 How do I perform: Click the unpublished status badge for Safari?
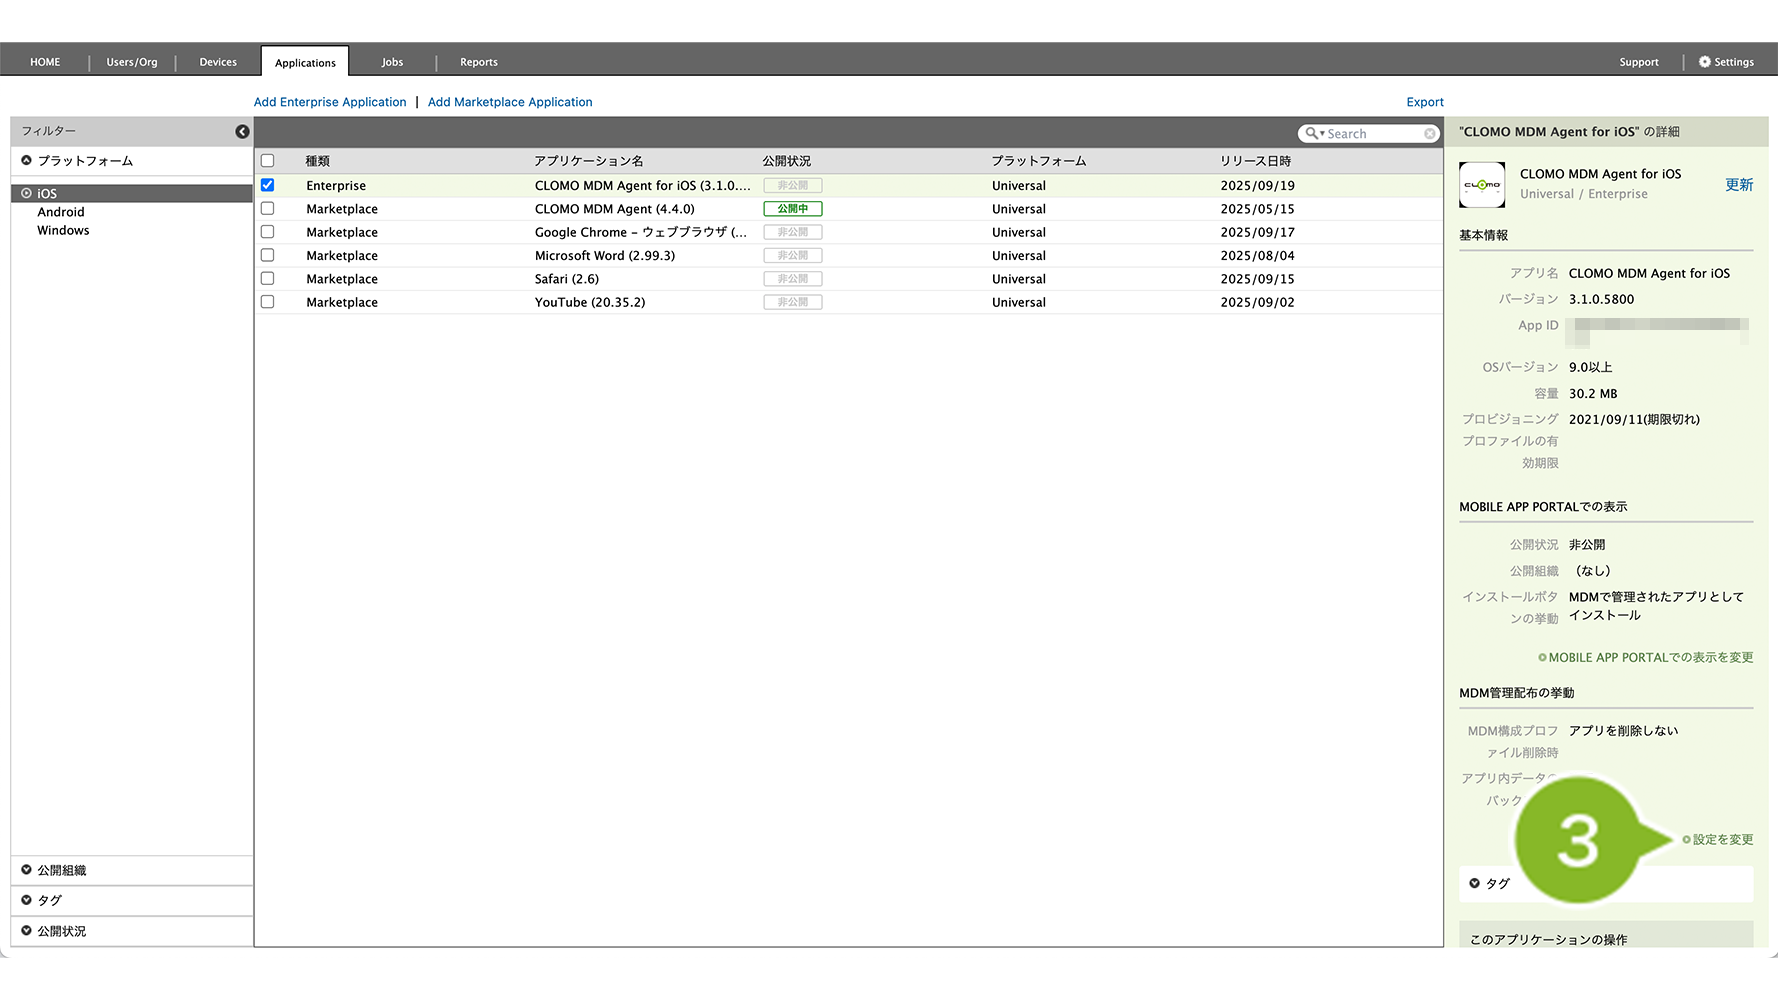[x=792, y=279]
